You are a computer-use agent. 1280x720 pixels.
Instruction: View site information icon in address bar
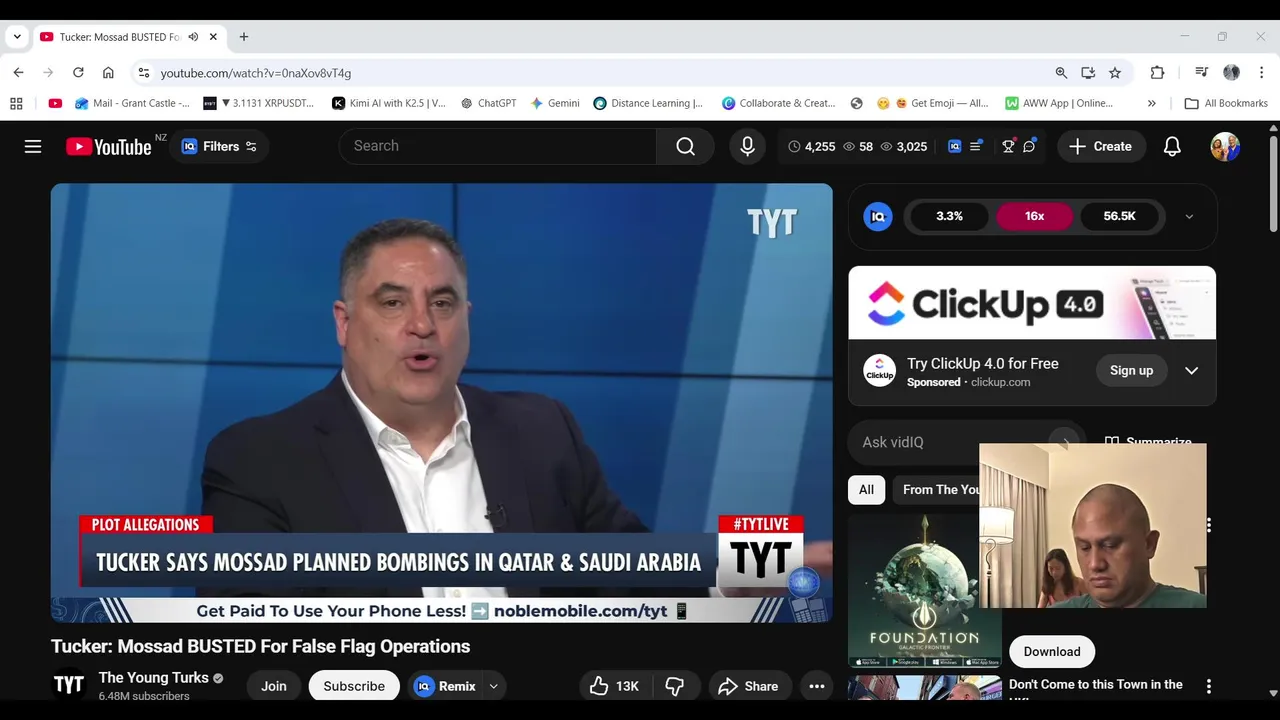pos(143,73)
